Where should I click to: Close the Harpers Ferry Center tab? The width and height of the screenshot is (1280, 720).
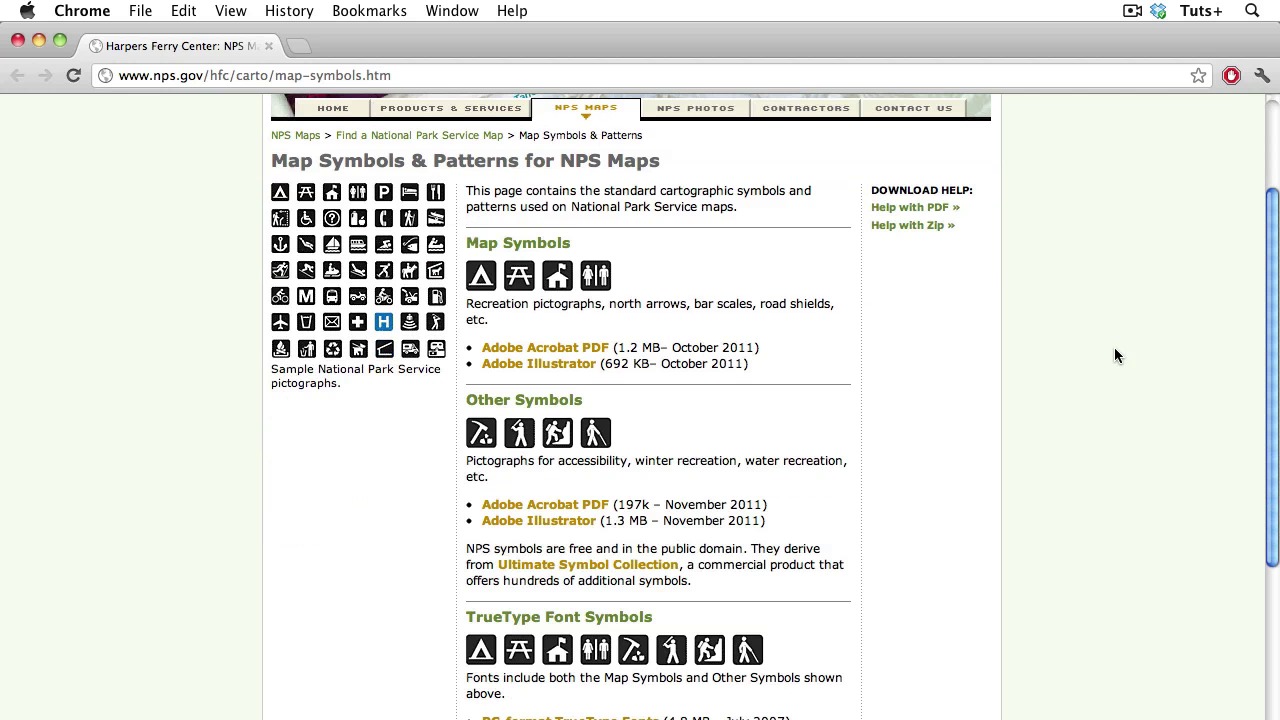point(268,46)
